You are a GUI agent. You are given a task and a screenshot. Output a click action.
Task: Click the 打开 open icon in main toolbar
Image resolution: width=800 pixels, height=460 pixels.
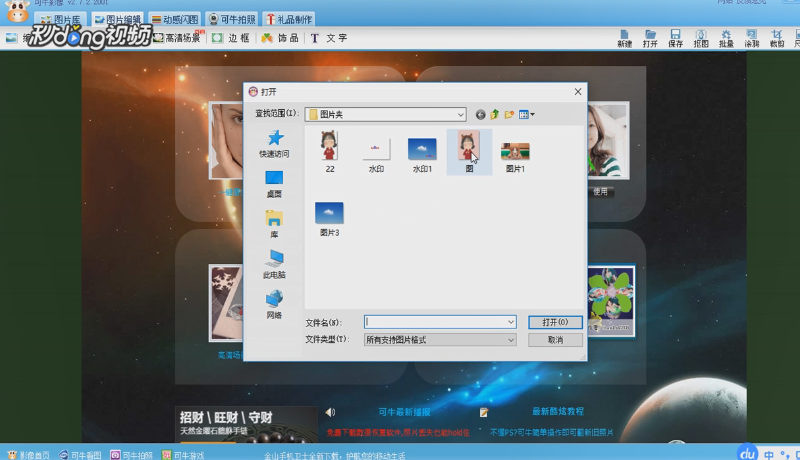click(650, 39)
